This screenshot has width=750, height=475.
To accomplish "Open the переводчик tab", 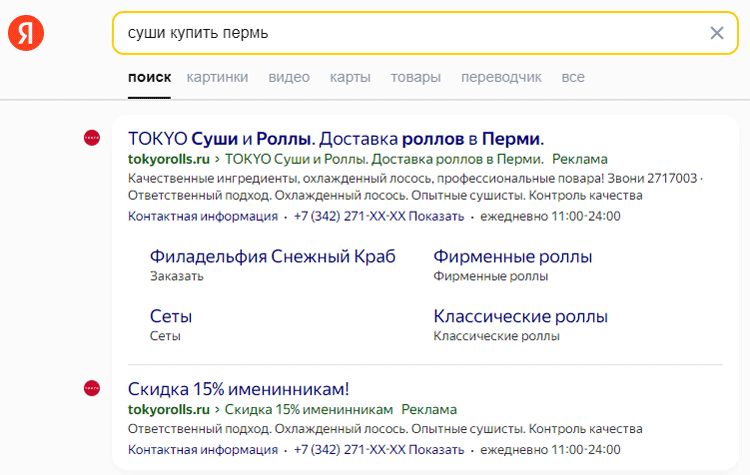I will pos(501,77).
